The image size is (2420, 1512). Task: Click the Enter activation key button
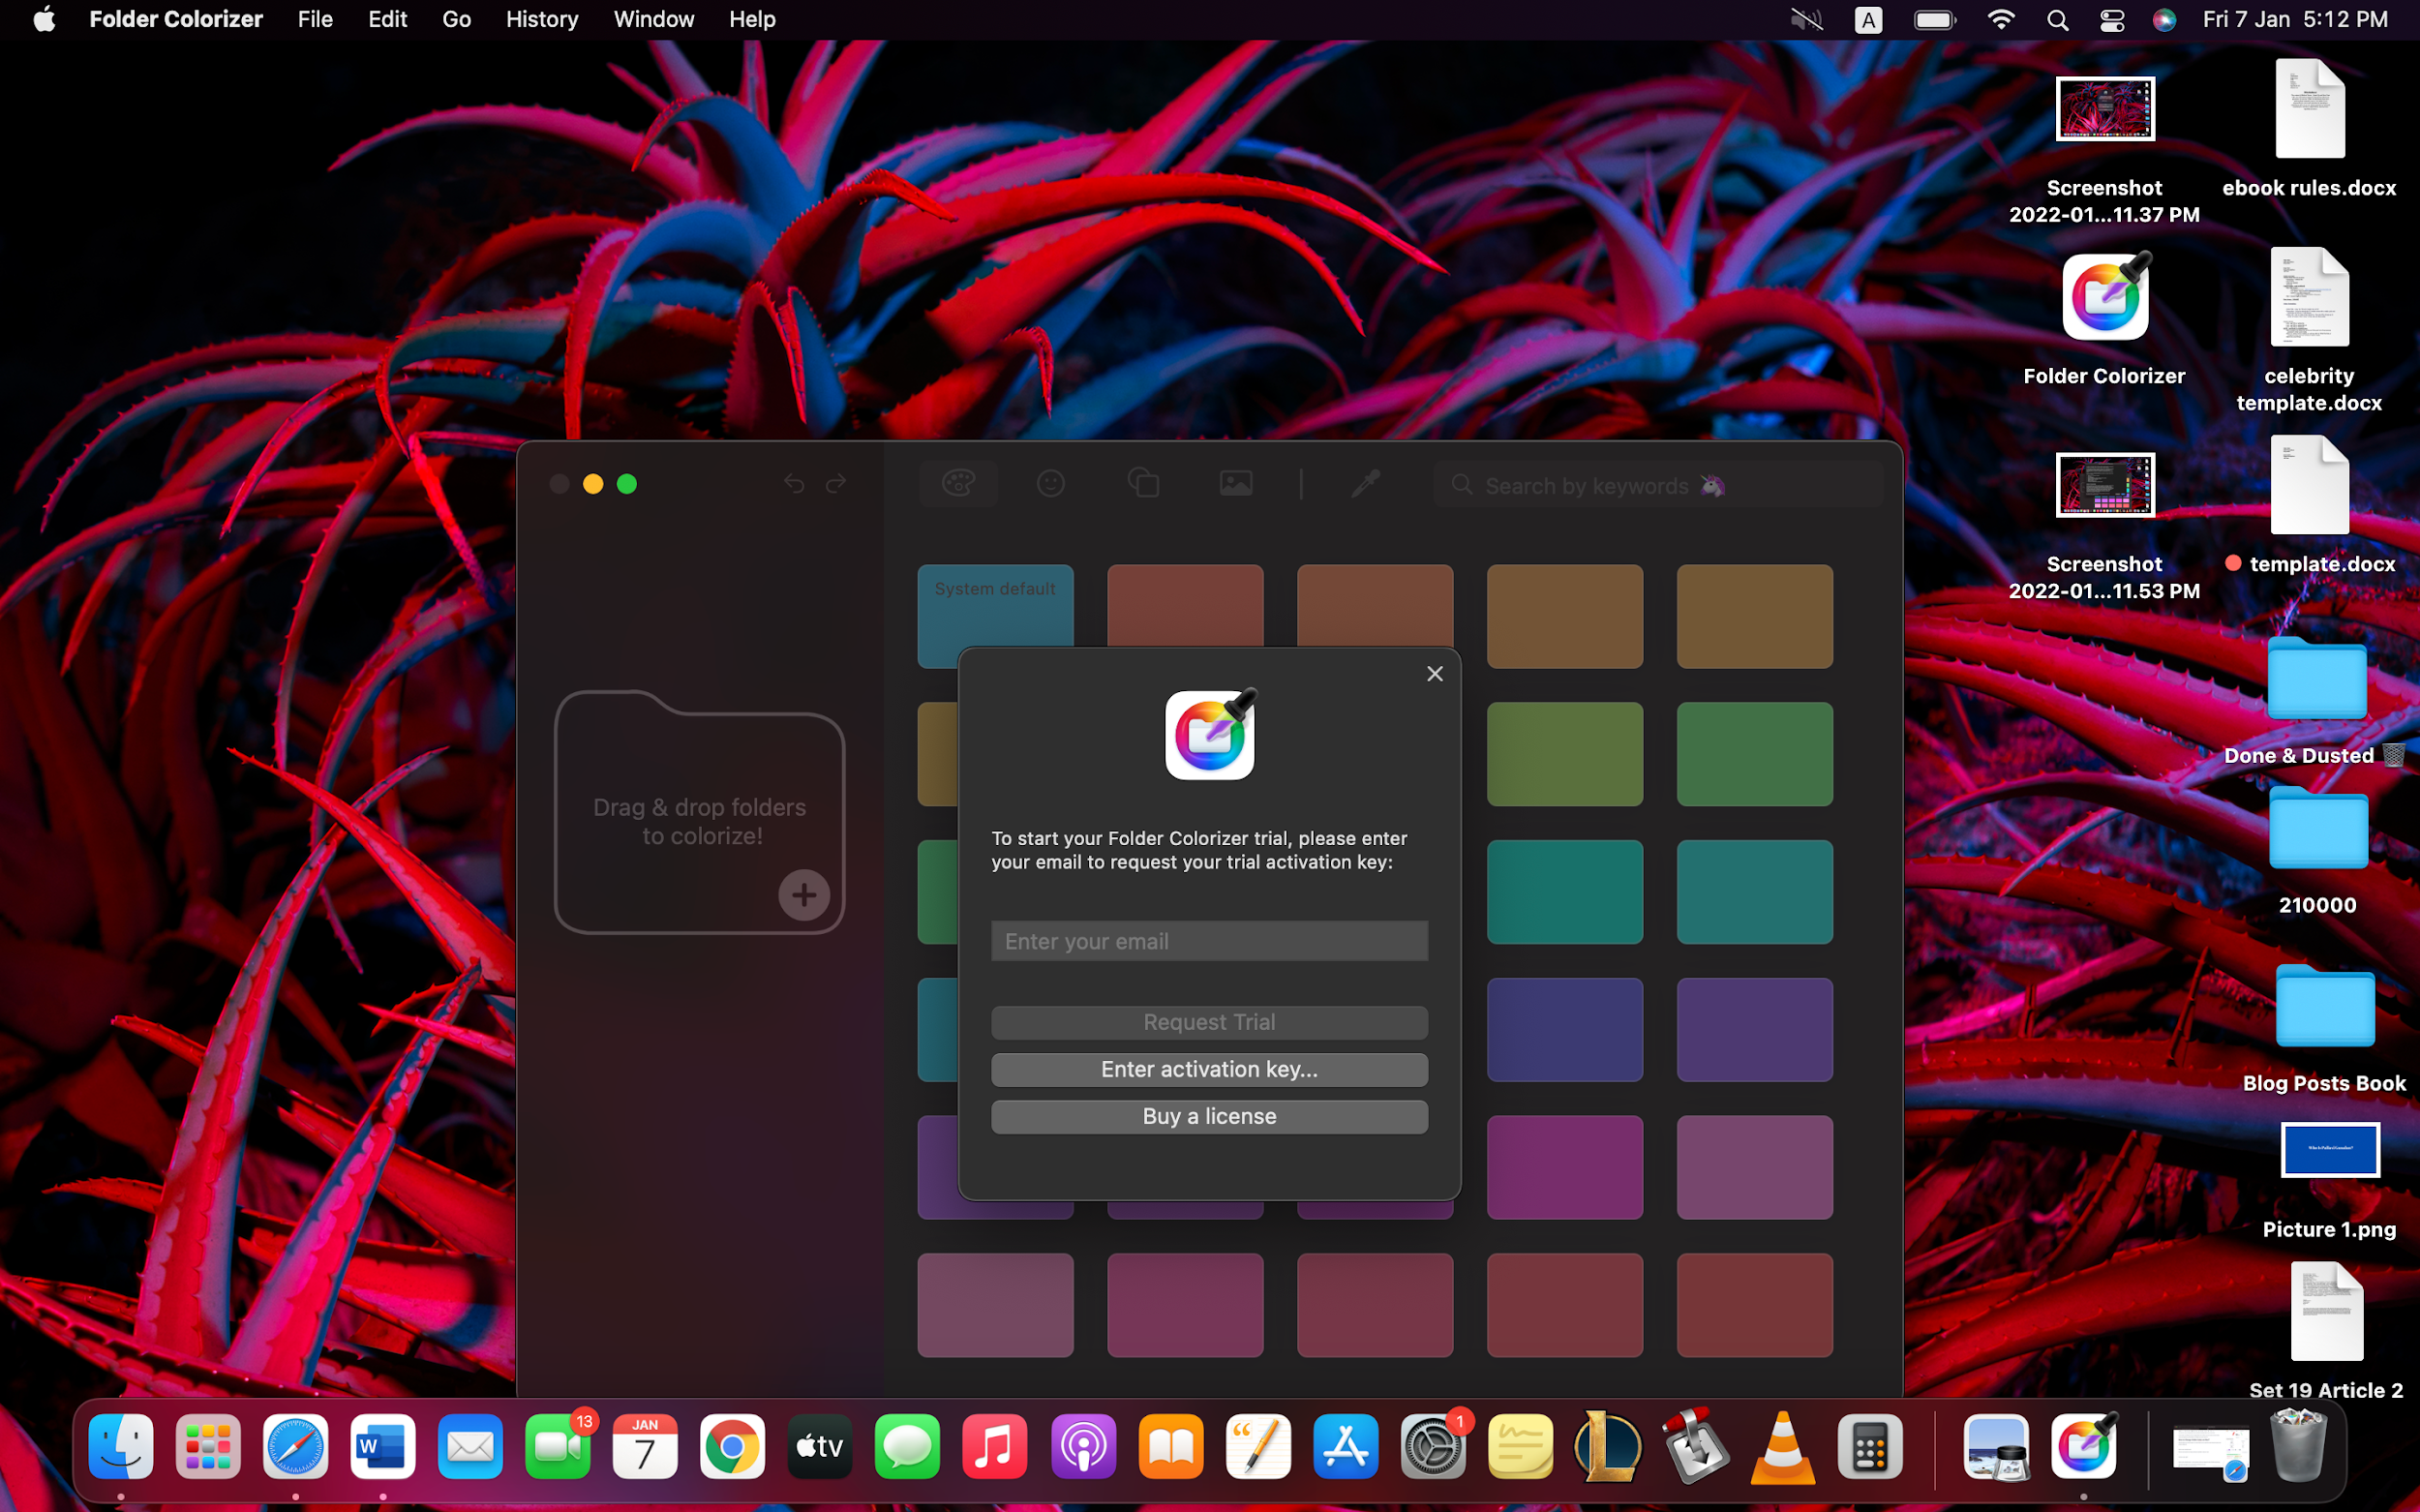pos(1209,1069)
